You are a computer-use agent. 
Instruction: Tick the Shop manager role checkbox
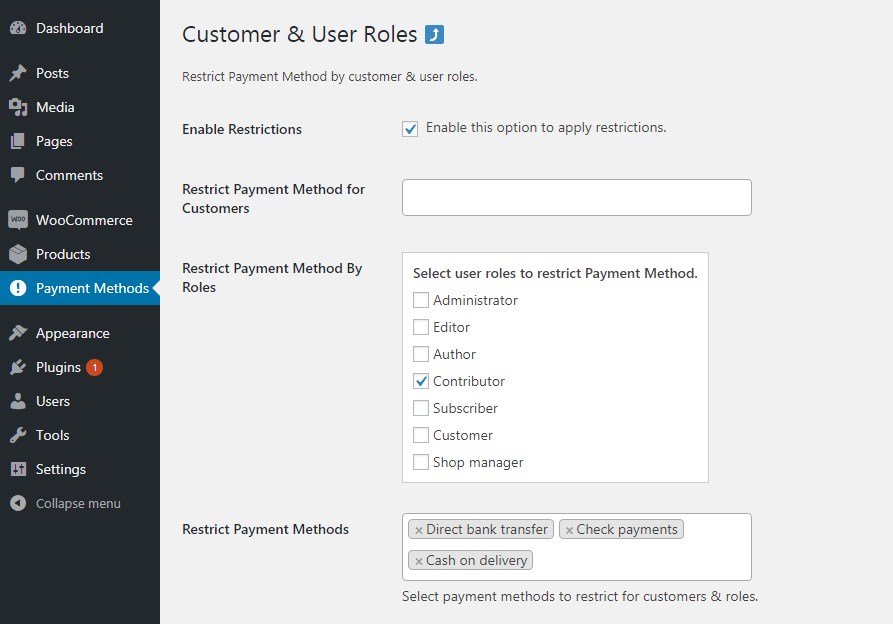pyautogui.click(x=421, y=462)
